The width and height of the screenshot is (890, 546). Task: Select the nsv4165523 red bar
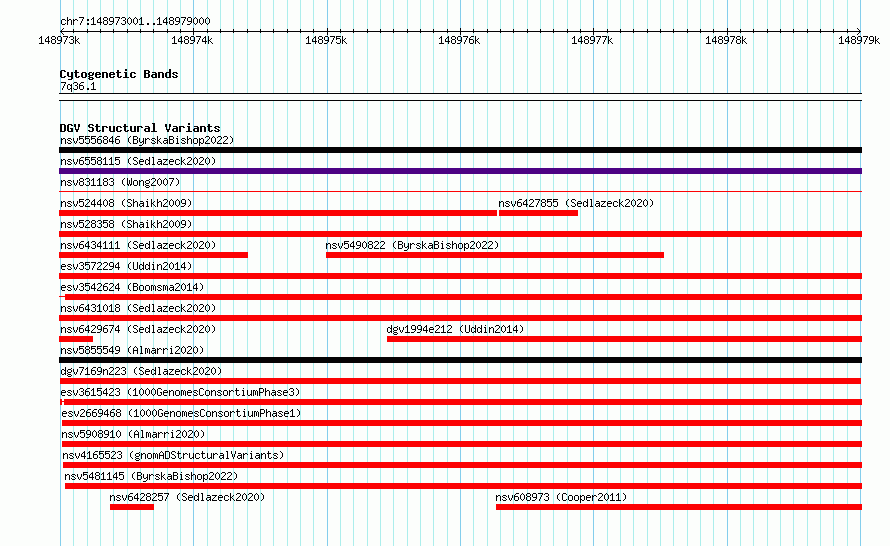463,465
